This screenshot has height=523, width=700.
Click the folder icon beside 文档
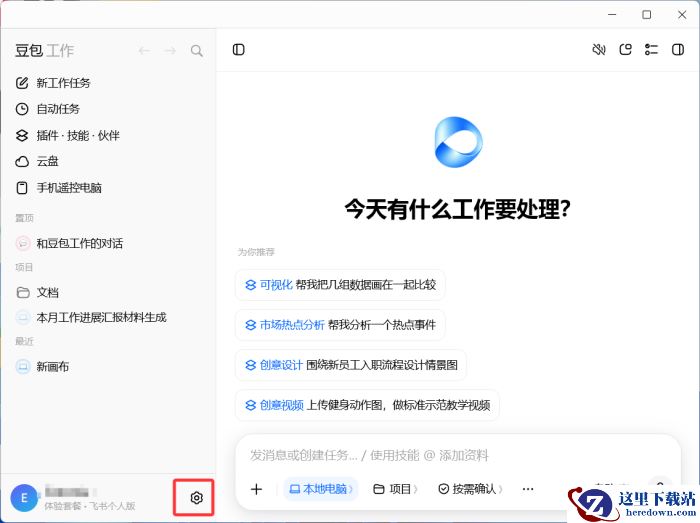[x=22, y=292]
